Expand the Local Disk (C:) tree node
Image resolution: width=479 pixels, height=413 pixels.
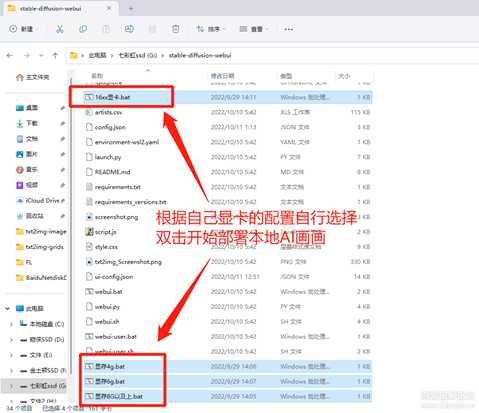(11, 324)
